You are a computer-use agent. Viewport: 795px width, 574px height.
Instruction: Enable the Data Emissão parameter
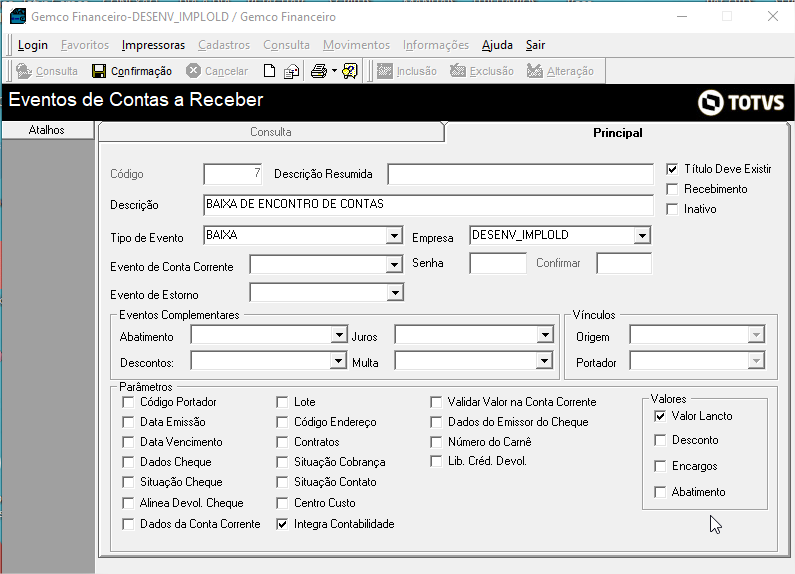tap(128, 422)
